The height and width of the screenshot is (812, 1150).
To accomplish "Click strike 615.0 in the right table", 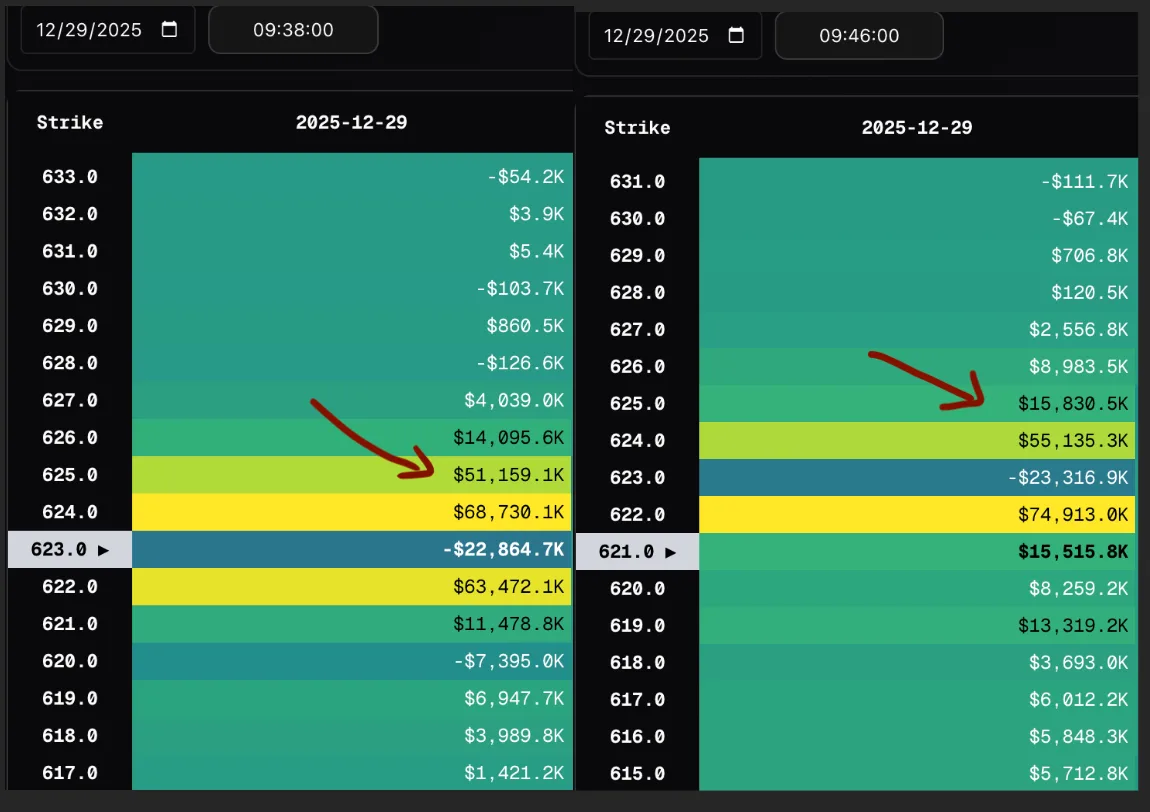I will click(637, 774).
